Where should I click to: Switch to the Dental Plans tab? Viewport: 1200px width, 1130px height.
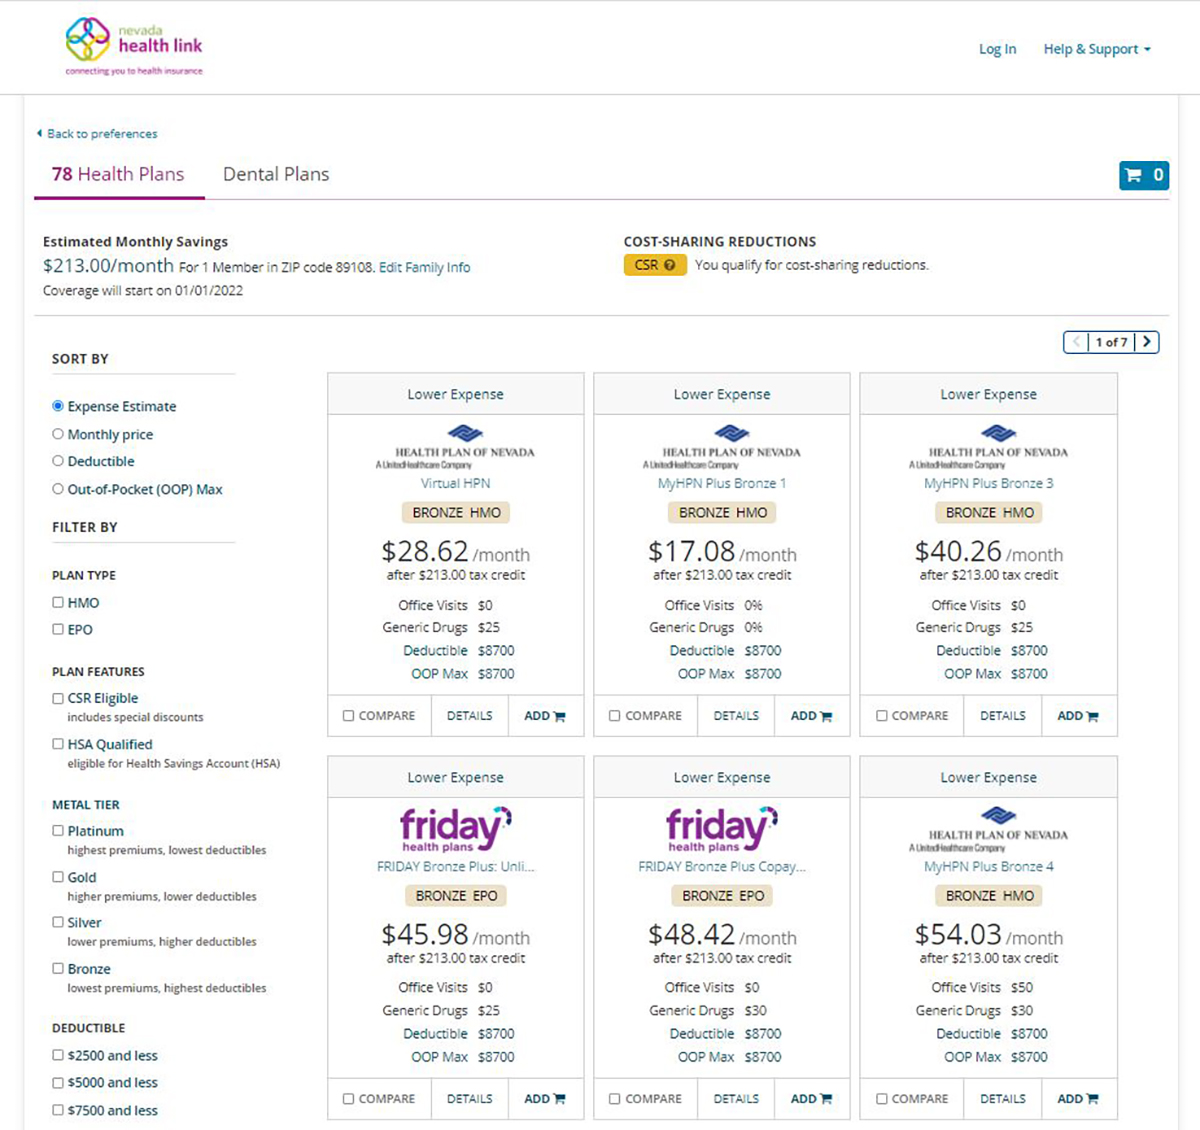pos(276,174)
